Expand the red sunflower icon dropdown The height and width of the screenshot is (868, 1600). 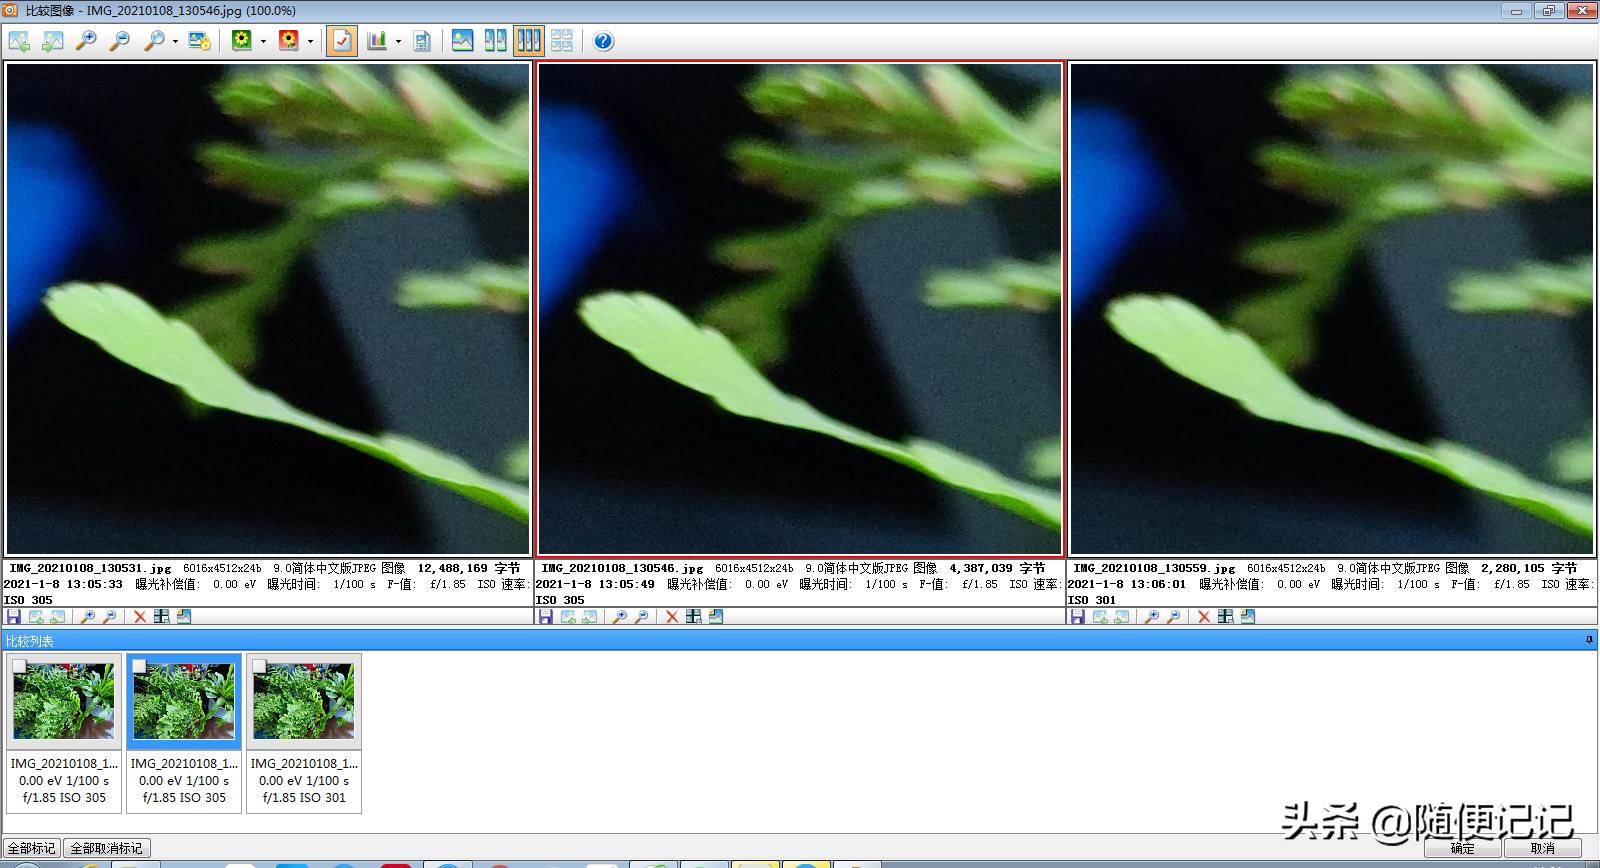click(x=310, y=41)
